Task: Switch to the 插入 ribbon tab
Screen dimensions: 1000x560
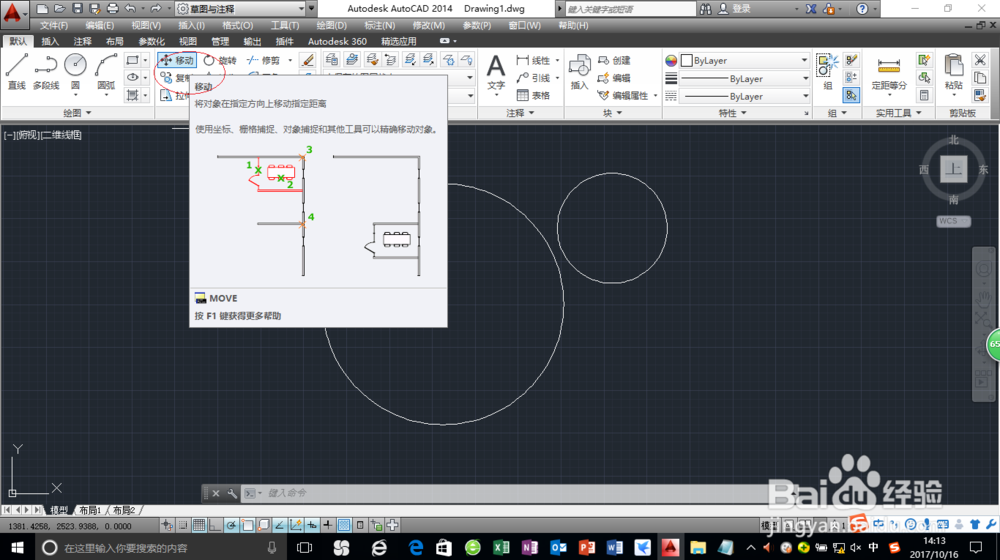Action: coord(50,41)
